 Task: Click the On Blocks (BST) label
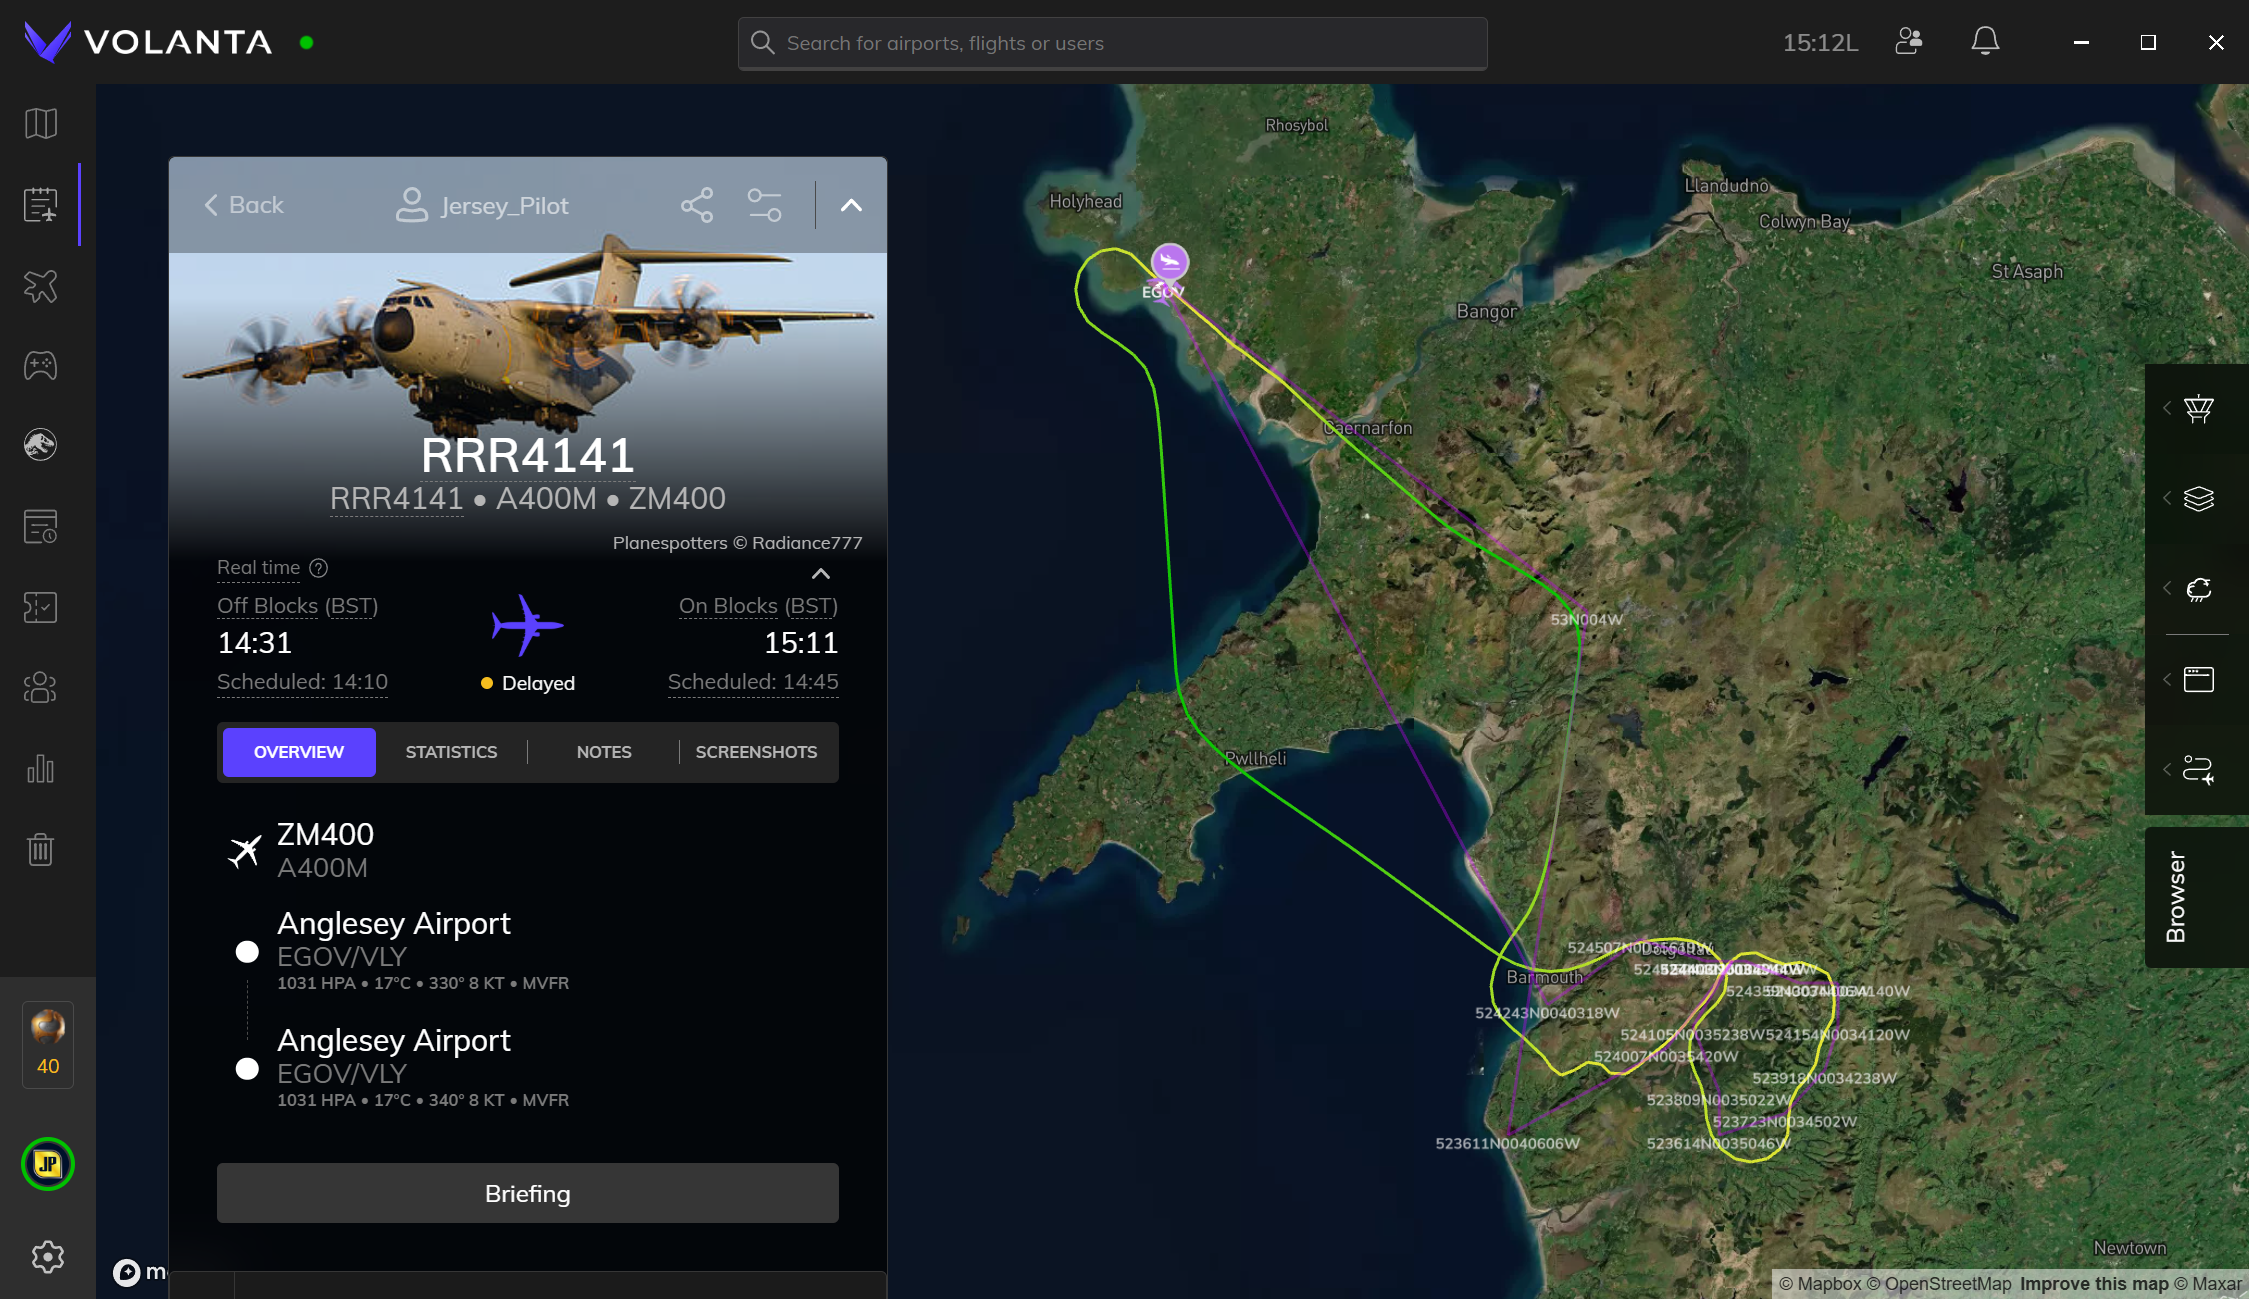[x=759, y=606]
